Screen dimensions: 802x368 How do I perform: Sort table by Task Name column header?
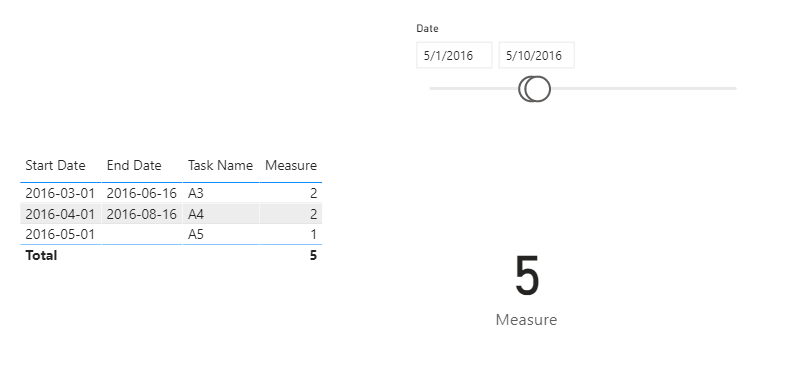point(220,165)
